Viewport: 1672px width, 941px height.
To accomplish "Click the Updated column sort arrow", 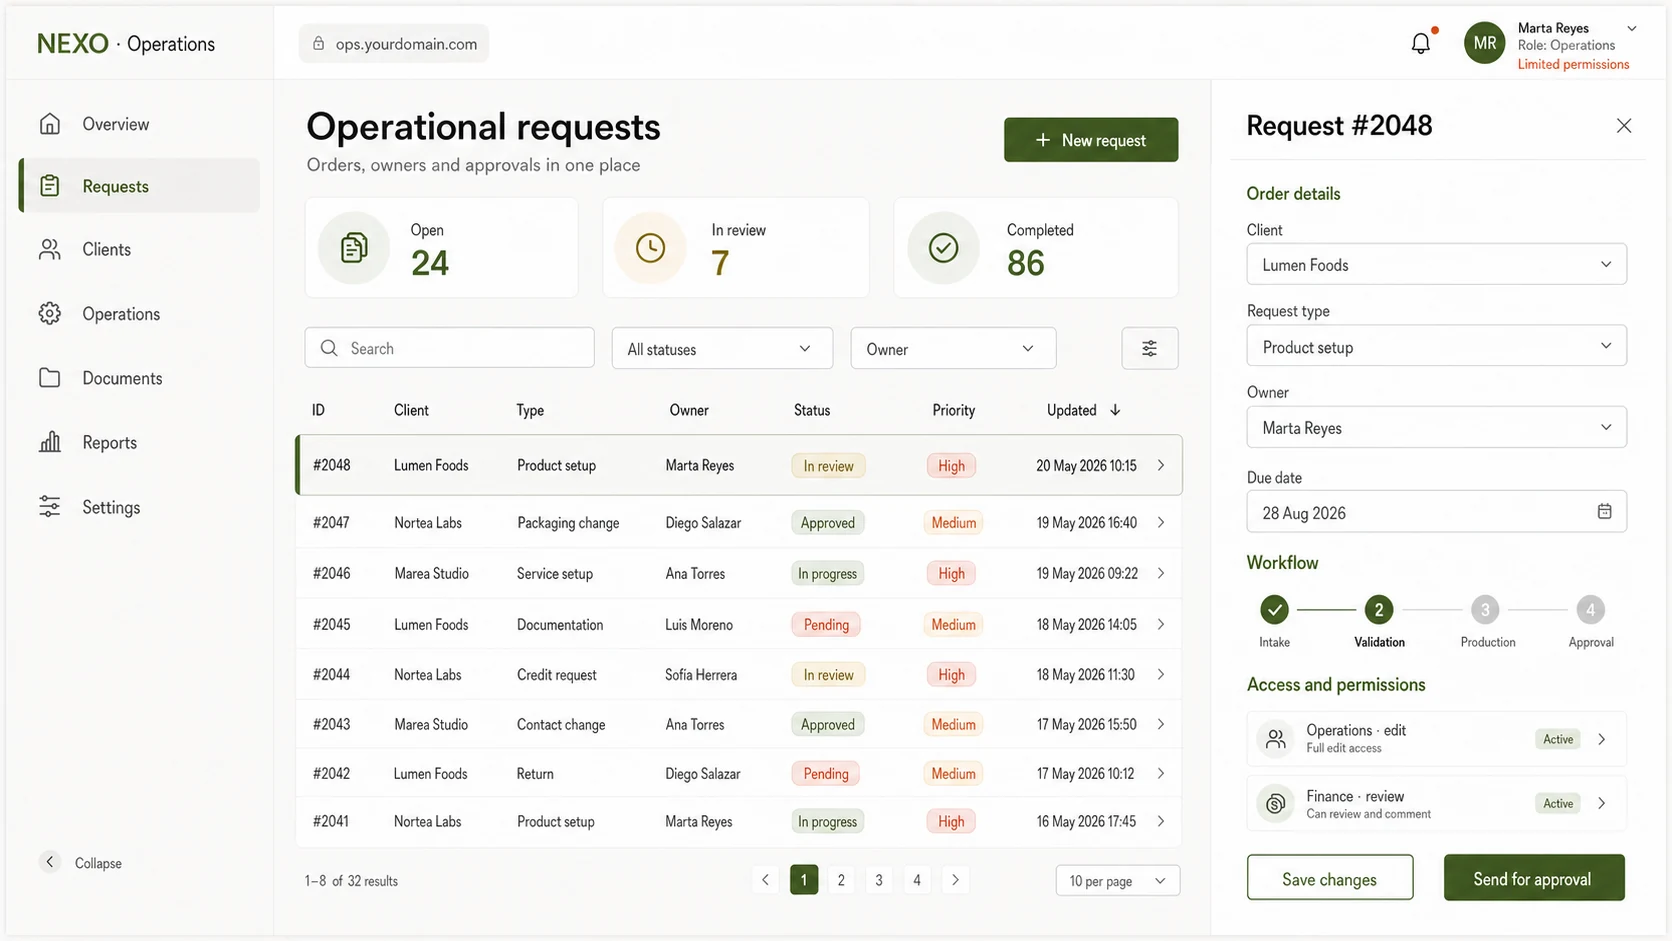I will click(x=1115, y=410).
